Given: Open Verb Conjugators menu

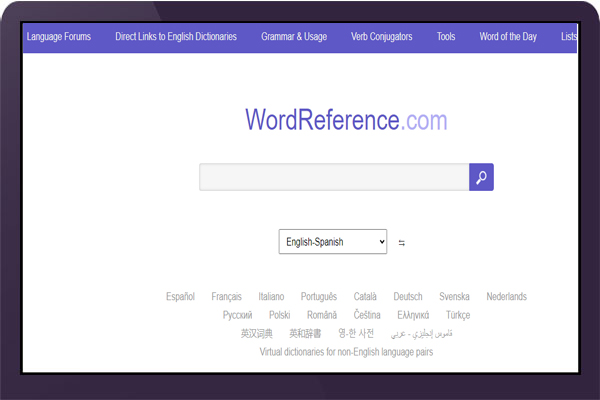Looking at the screenshot, I should click(x=382, y=37).
